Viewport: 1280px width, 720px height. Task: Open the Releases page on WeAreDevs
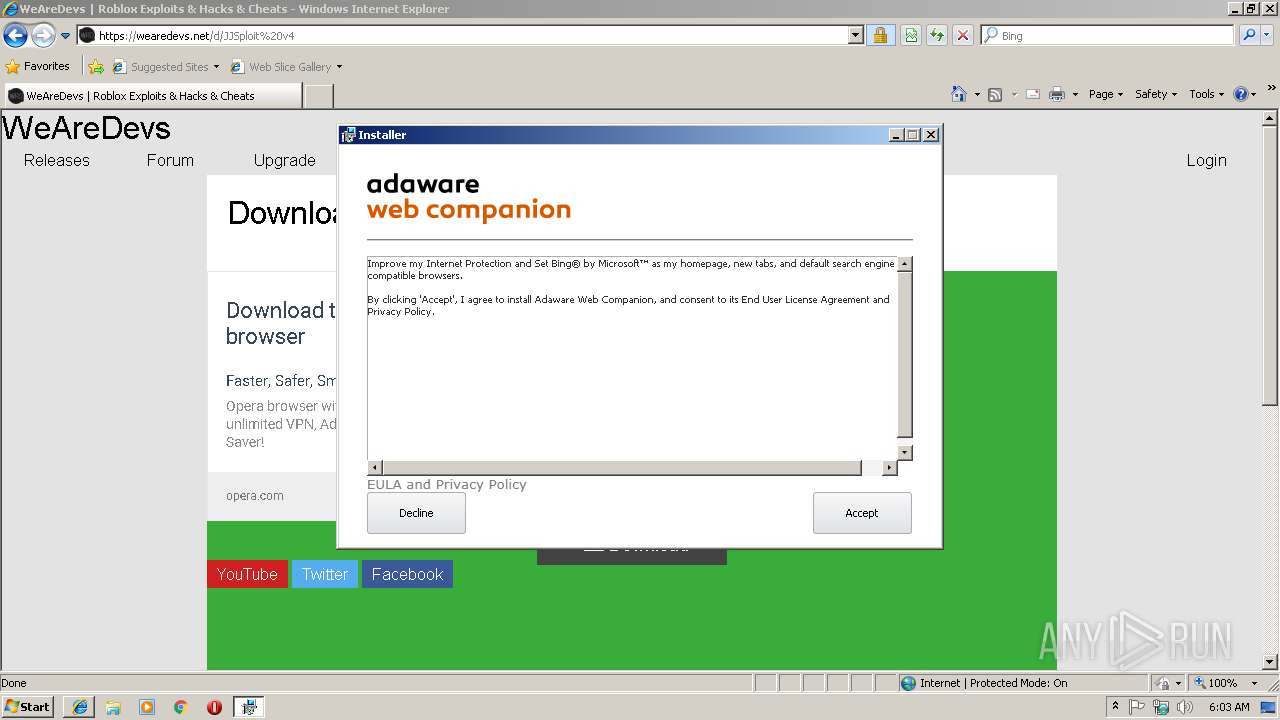57,160
